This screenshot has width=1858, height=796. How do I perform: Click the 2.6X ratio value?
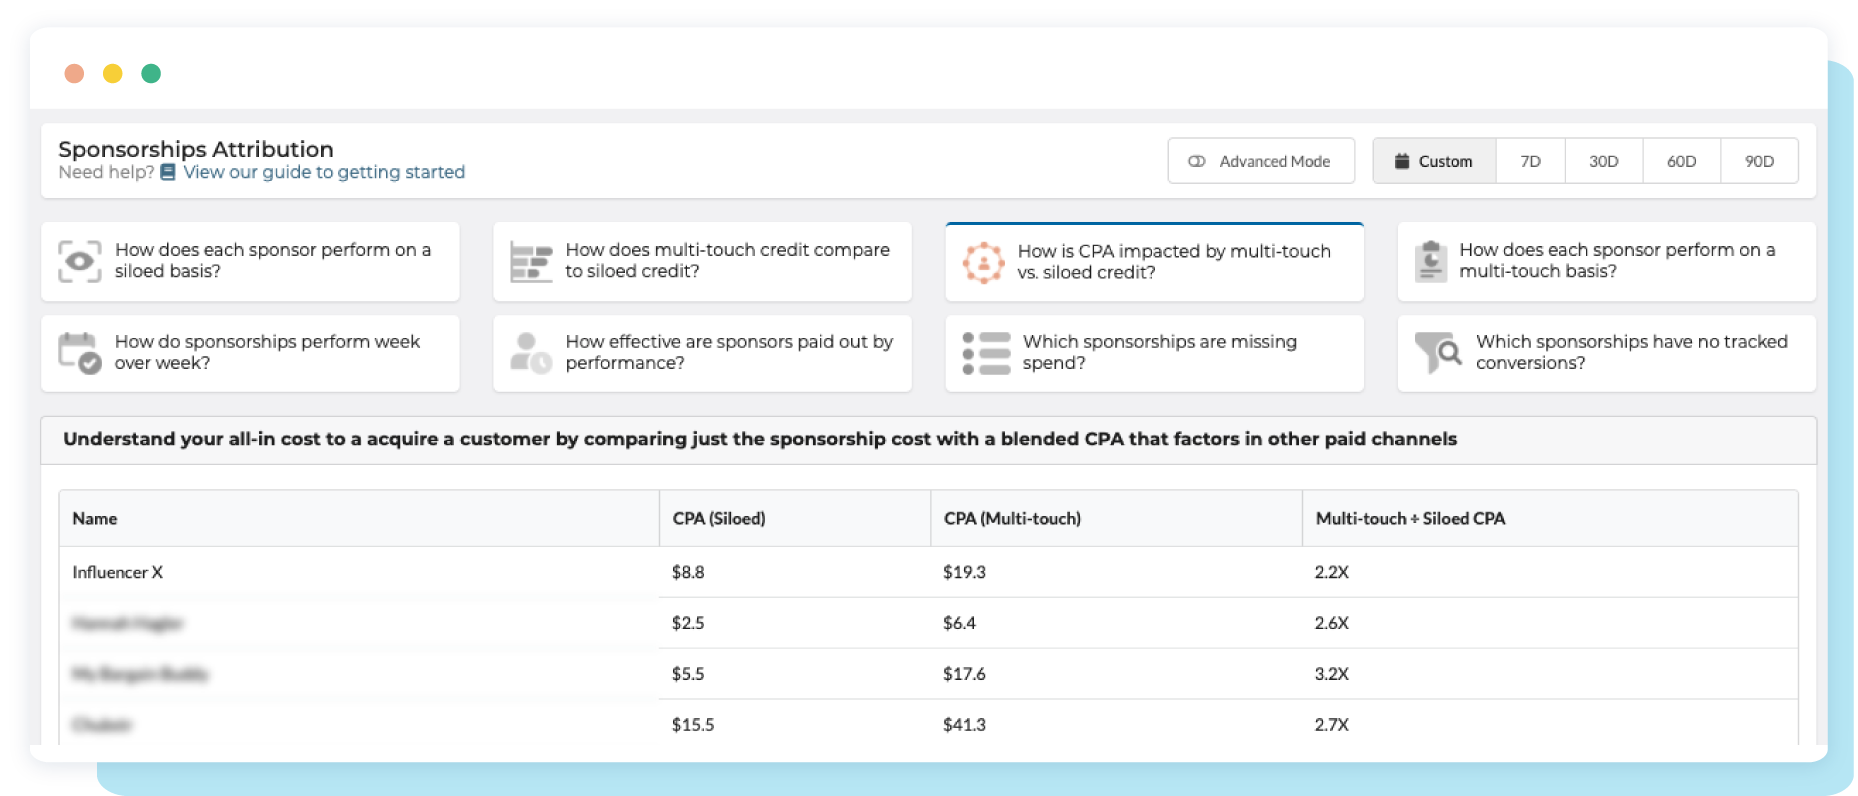click(1332, 623)
